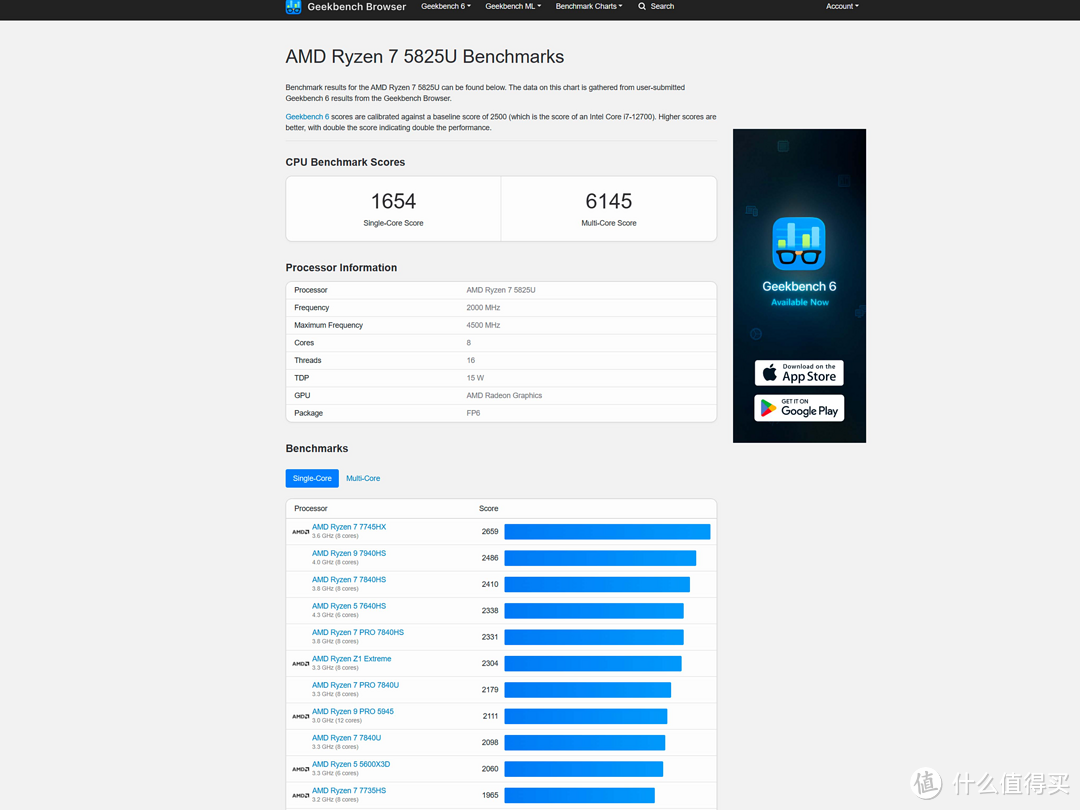The height and width of the screenshot is (810, 1080).
Task: Click the Geekbench 6 Available Now ad text
Action: [x=799, y=293]
